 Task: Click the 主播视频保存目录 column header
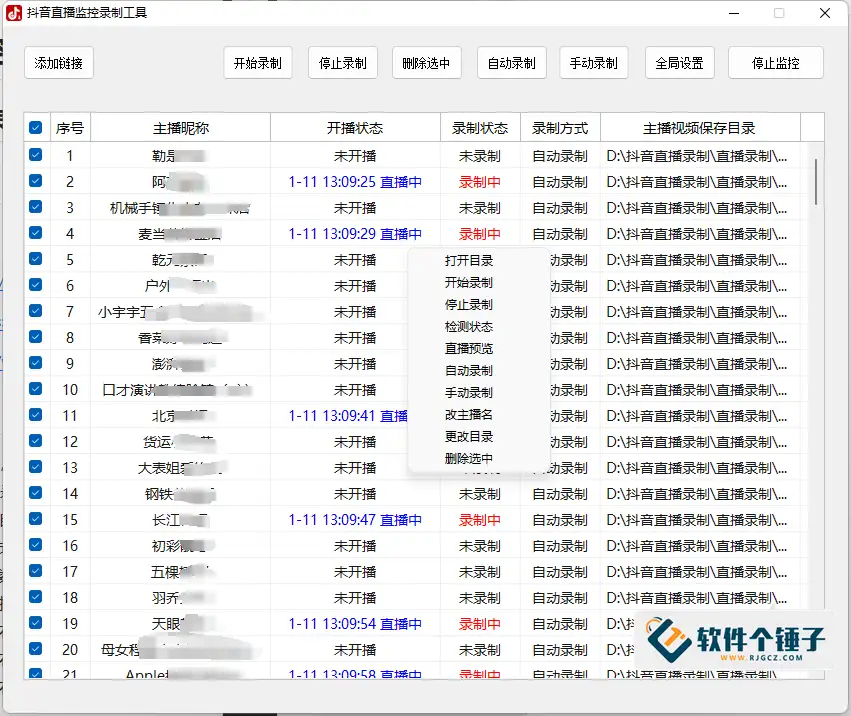click(700, 128)
